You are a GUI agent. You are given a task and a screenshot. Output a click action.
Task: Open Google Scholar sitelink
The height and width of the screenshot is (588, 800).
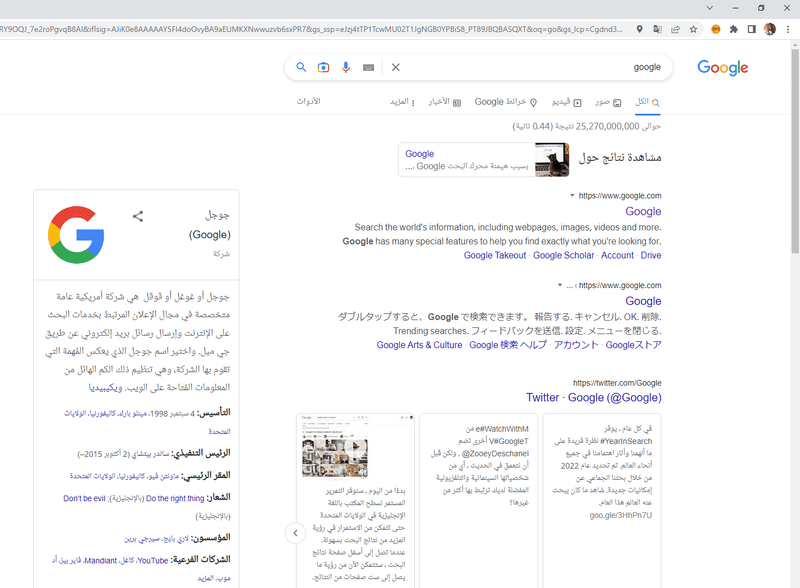563,255
